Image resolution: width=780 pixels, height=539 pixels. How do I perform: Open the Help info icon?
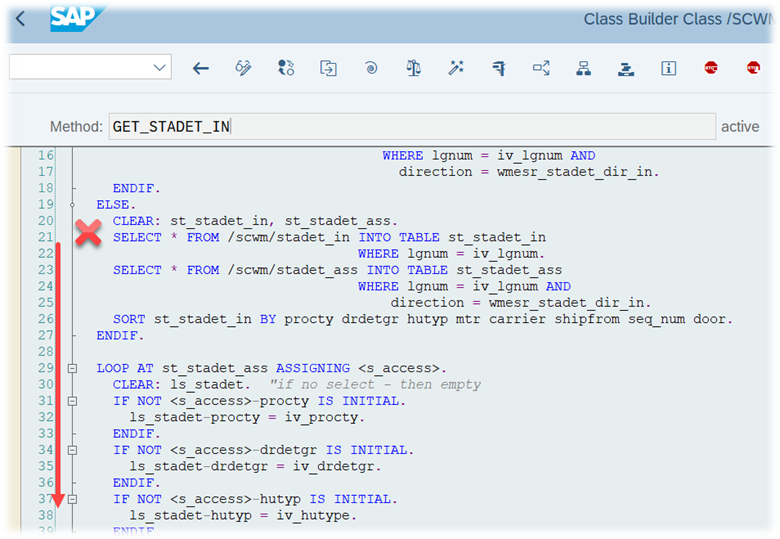tap(669, 68)
